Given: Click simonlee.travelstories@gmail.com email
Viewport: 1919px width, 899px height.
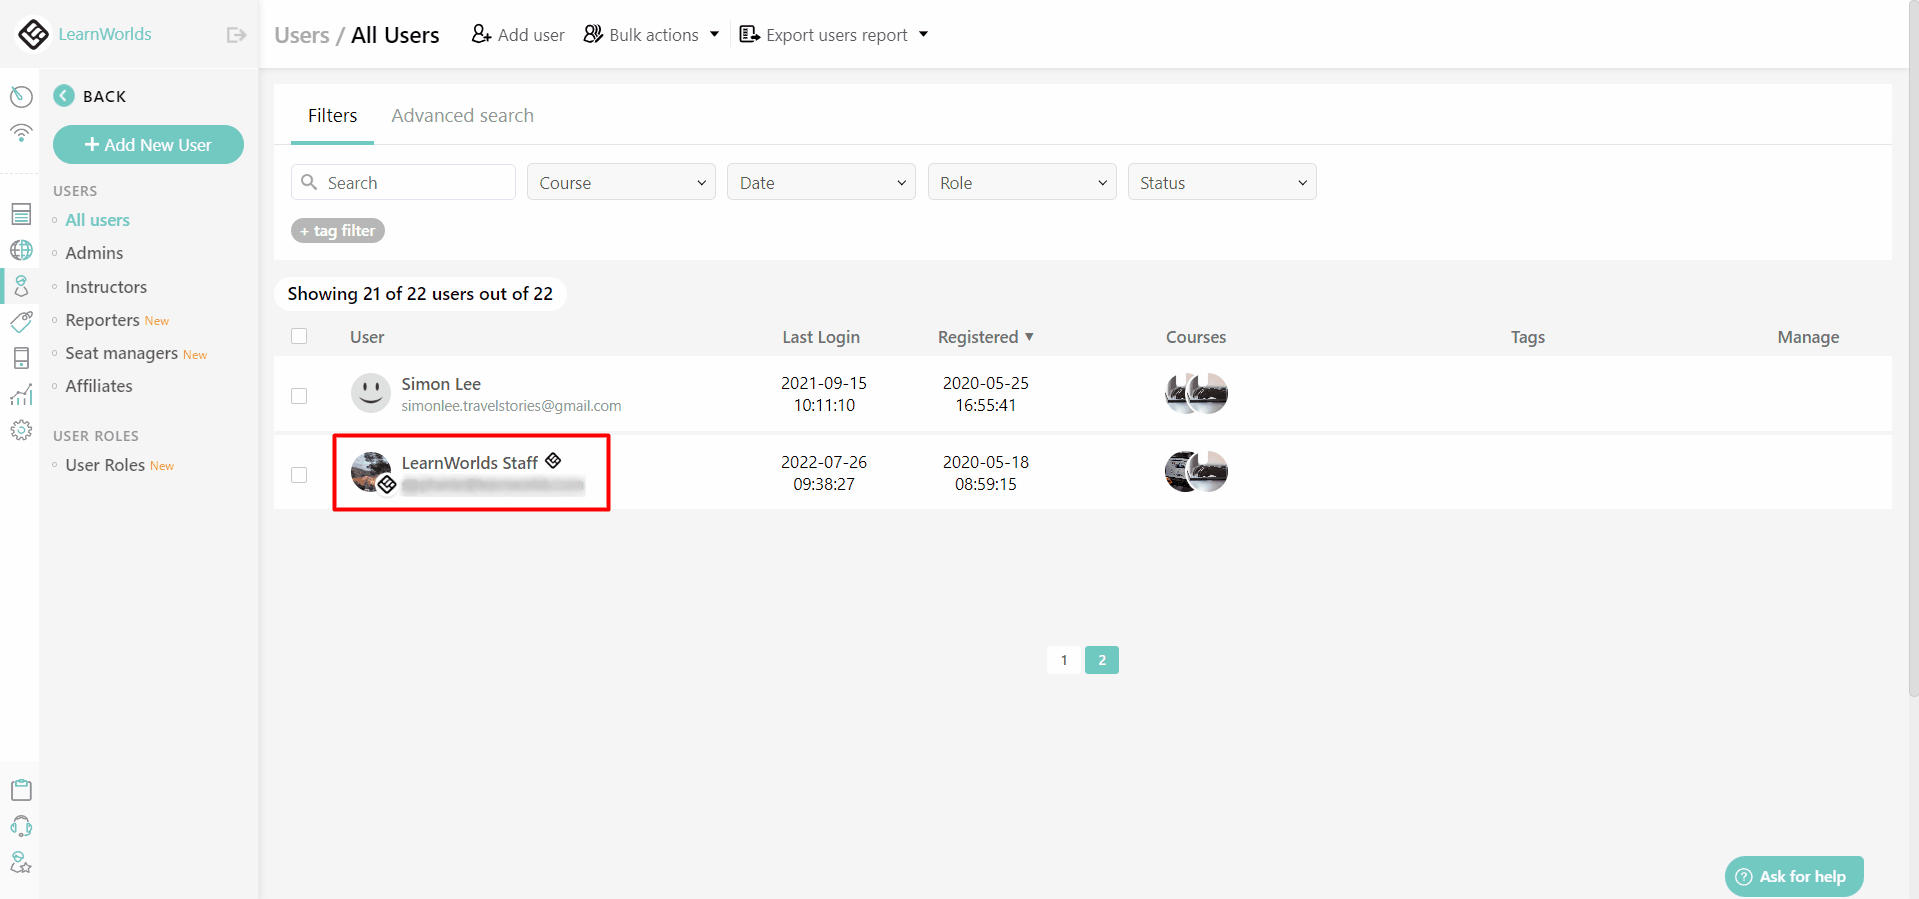Looking at the screenshot, I should tap(511, 406).
